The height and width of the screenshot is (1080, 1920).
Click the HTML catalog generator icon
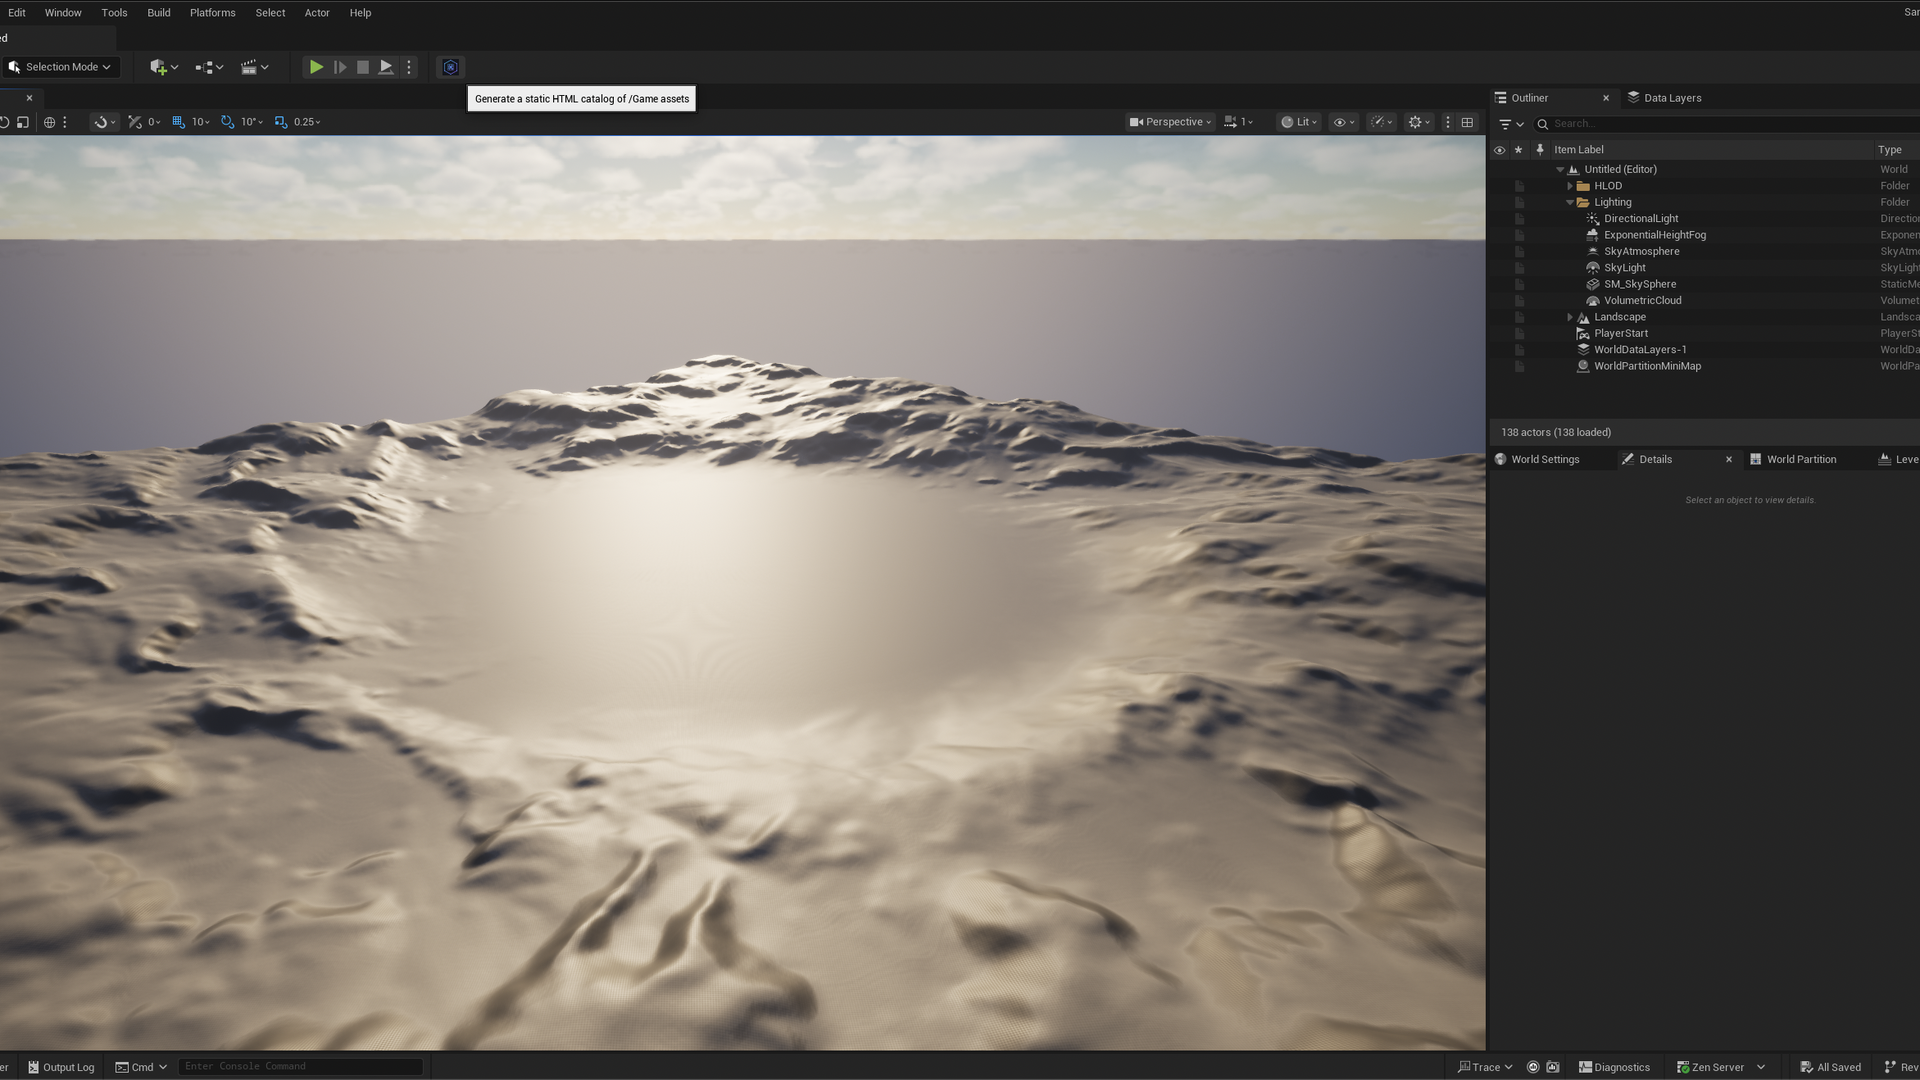pyautogui.click(x=451, y=67)
